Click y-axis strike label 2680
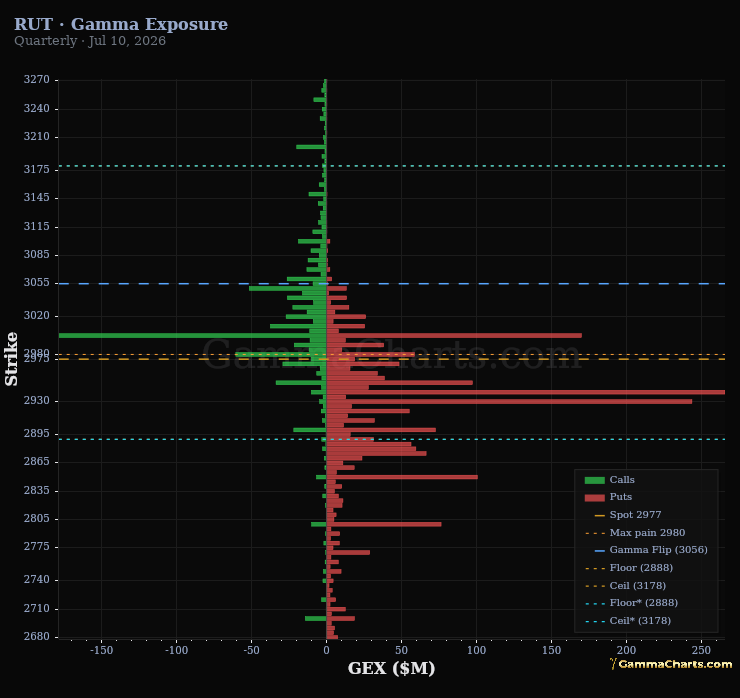 coord(37,636)
